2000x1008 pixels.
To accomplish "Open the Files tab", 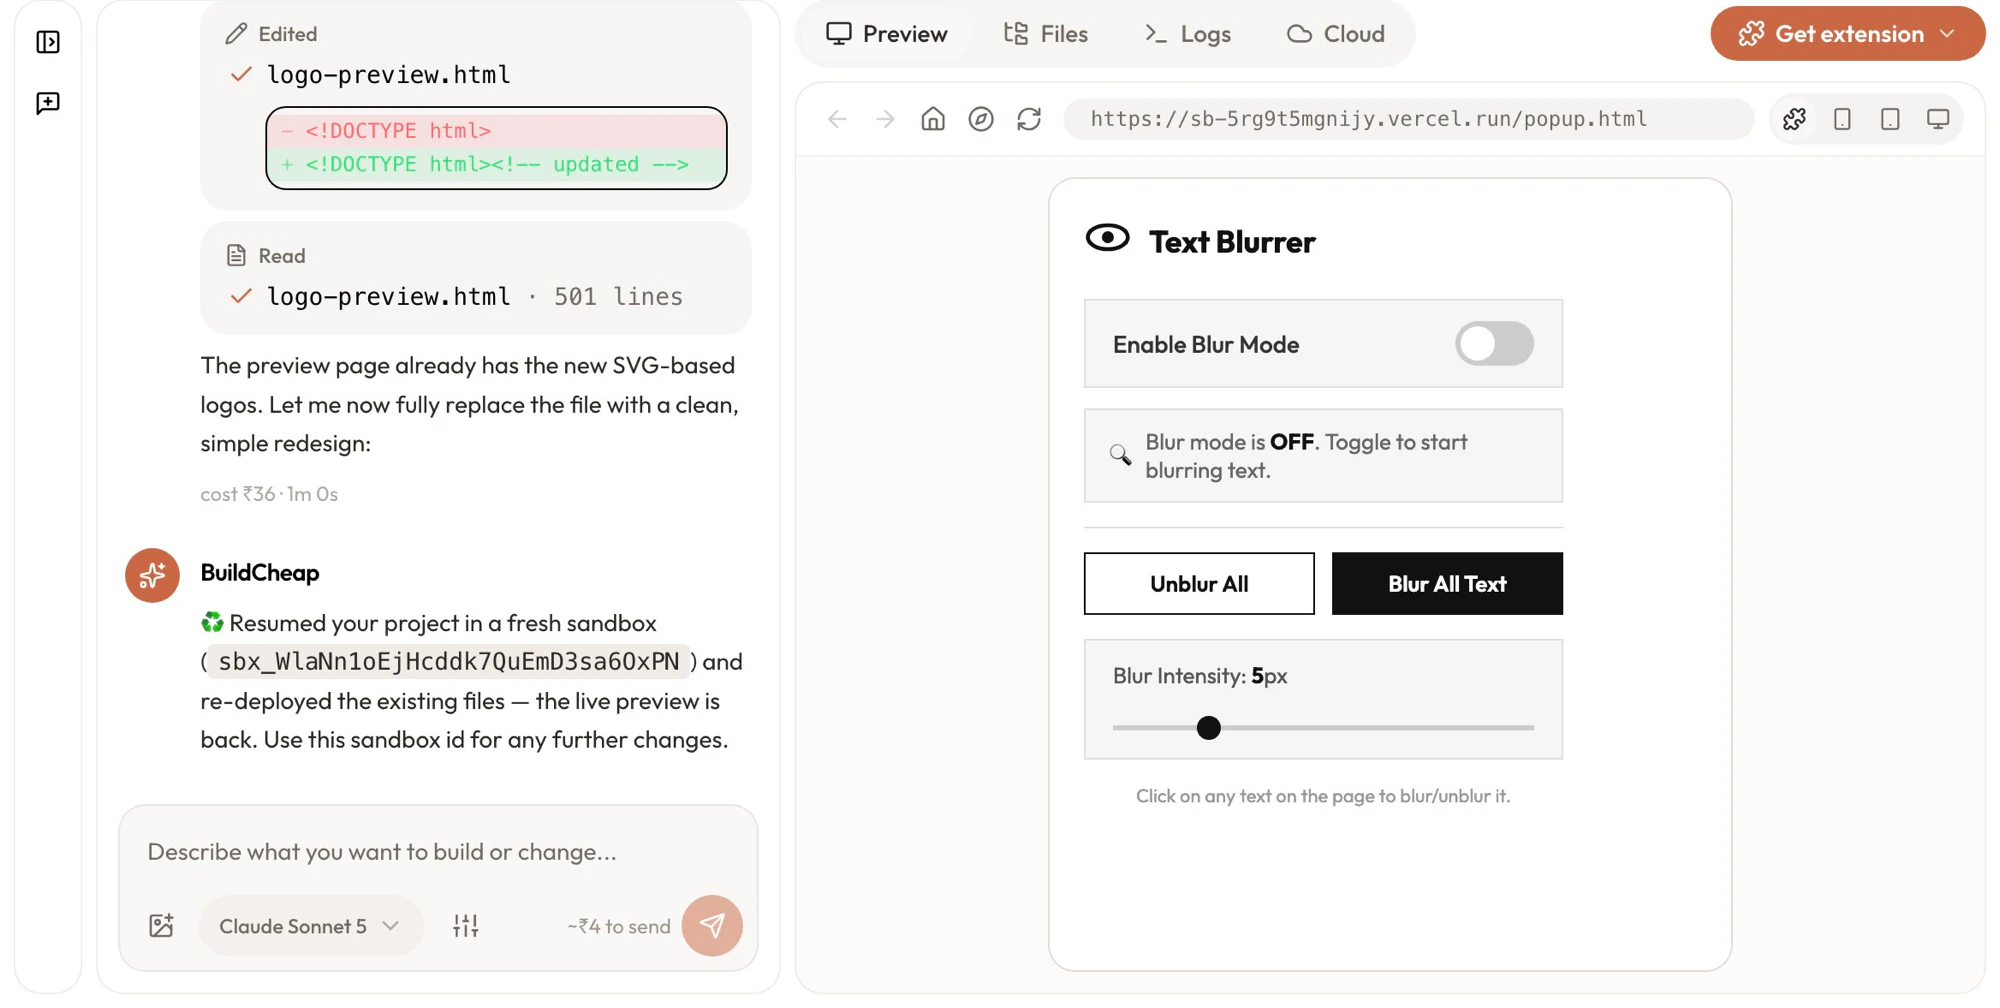I will 1046,34.
